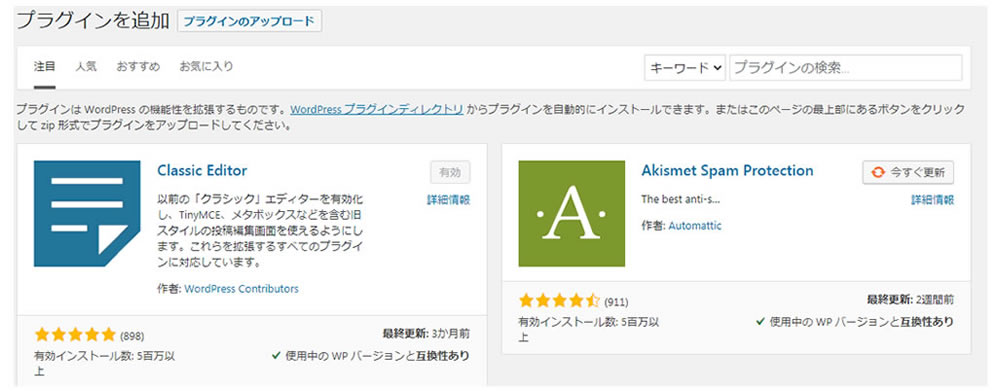Switch to the 人気 tab
This screenshot has height=391, width=1000.
(x=85, y=66)
